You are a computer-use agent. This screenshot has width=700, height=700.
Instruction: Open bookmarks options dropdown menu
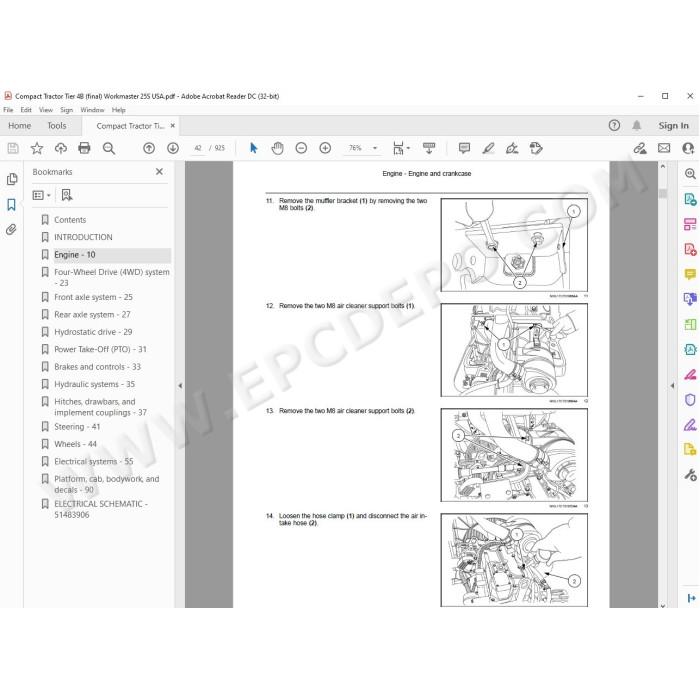pyautogui.click(x=41, y=195)
